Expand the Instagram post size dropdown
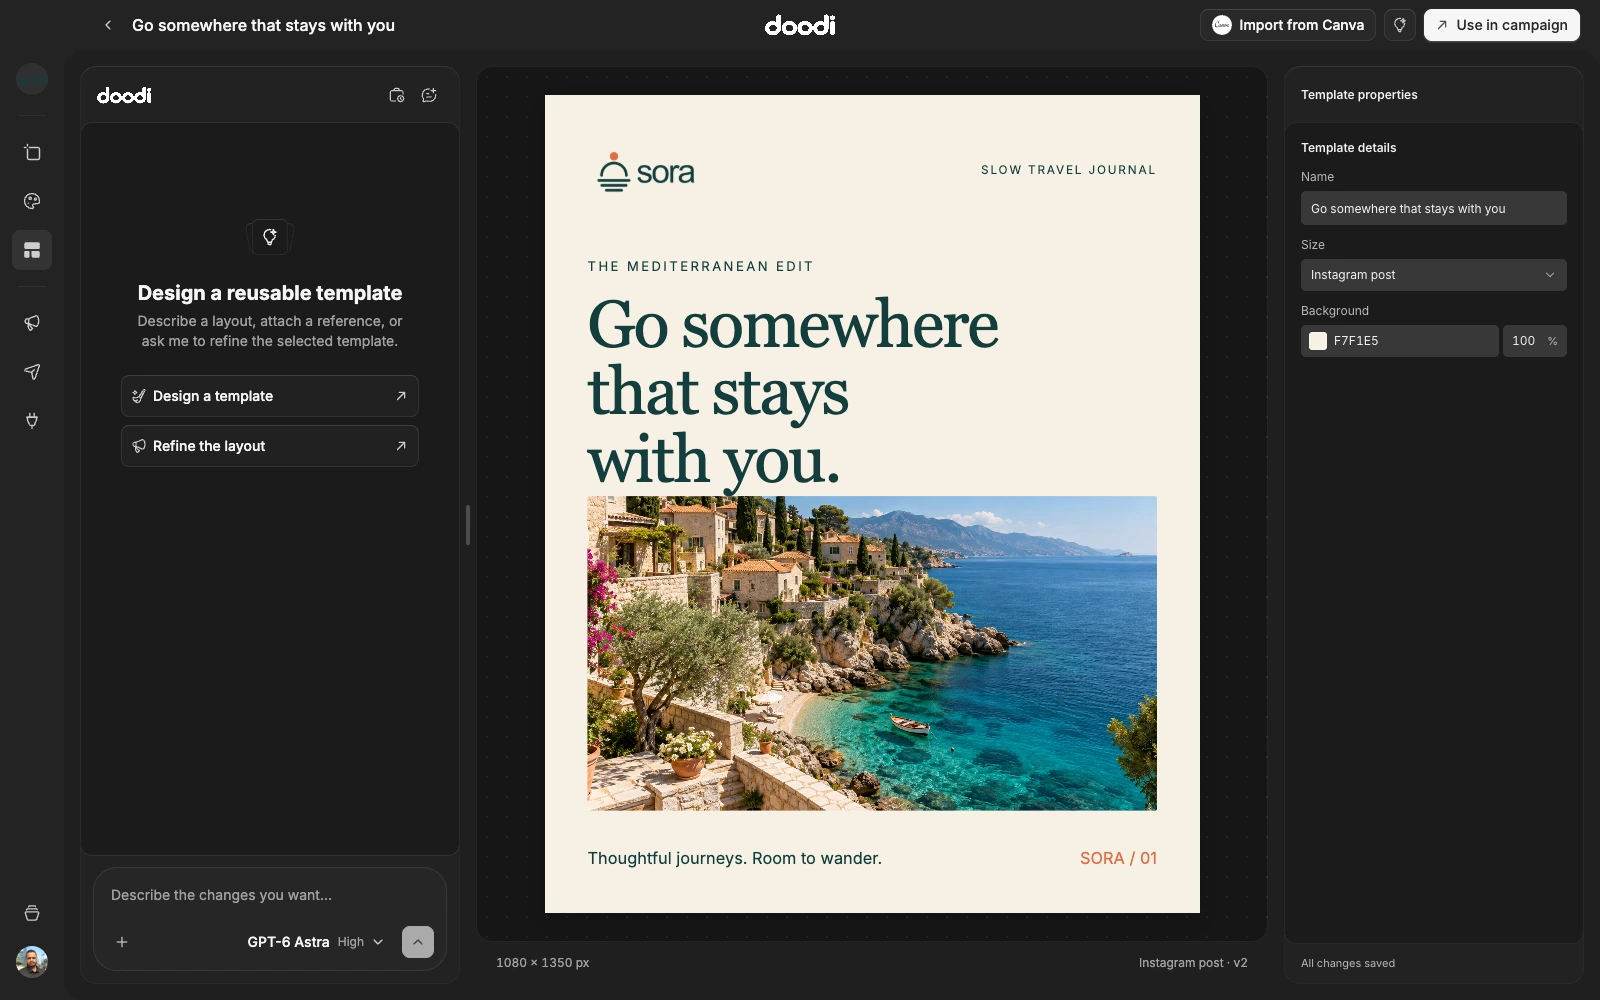This screenshot has height=1000, width=1600. (x=1434, y=275)
